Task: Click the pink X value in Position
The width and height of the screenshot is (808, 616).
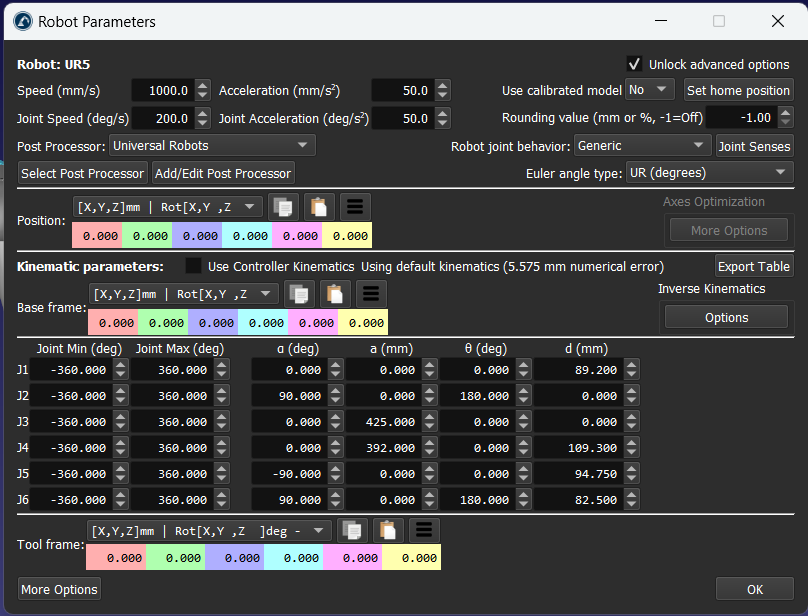Action: (x=97, y=236)
